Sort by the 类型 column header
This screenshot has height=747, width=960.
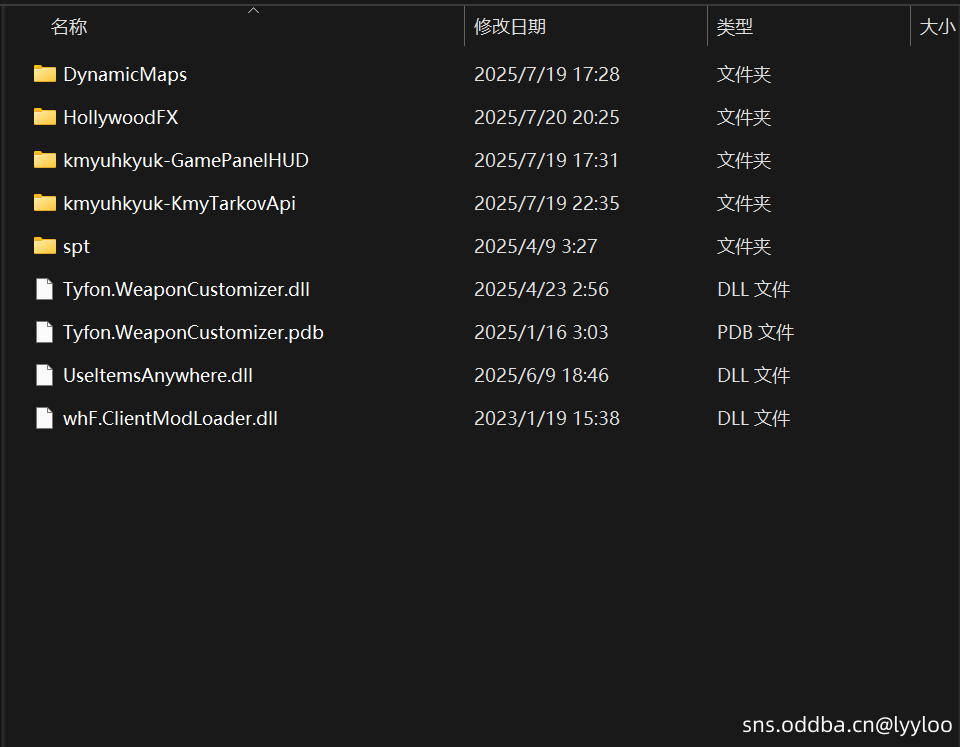click(734, 27)
